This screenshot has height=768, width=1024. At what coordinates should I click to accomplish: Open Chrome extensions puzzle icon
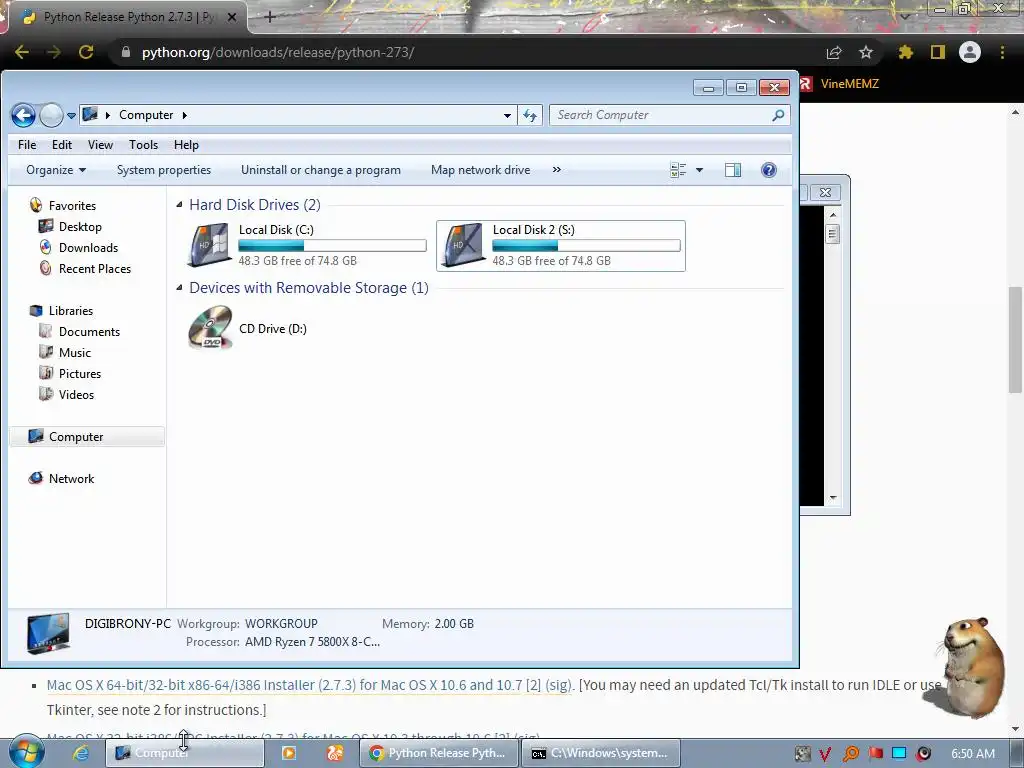pyautogui.click(x=906, y=52)
